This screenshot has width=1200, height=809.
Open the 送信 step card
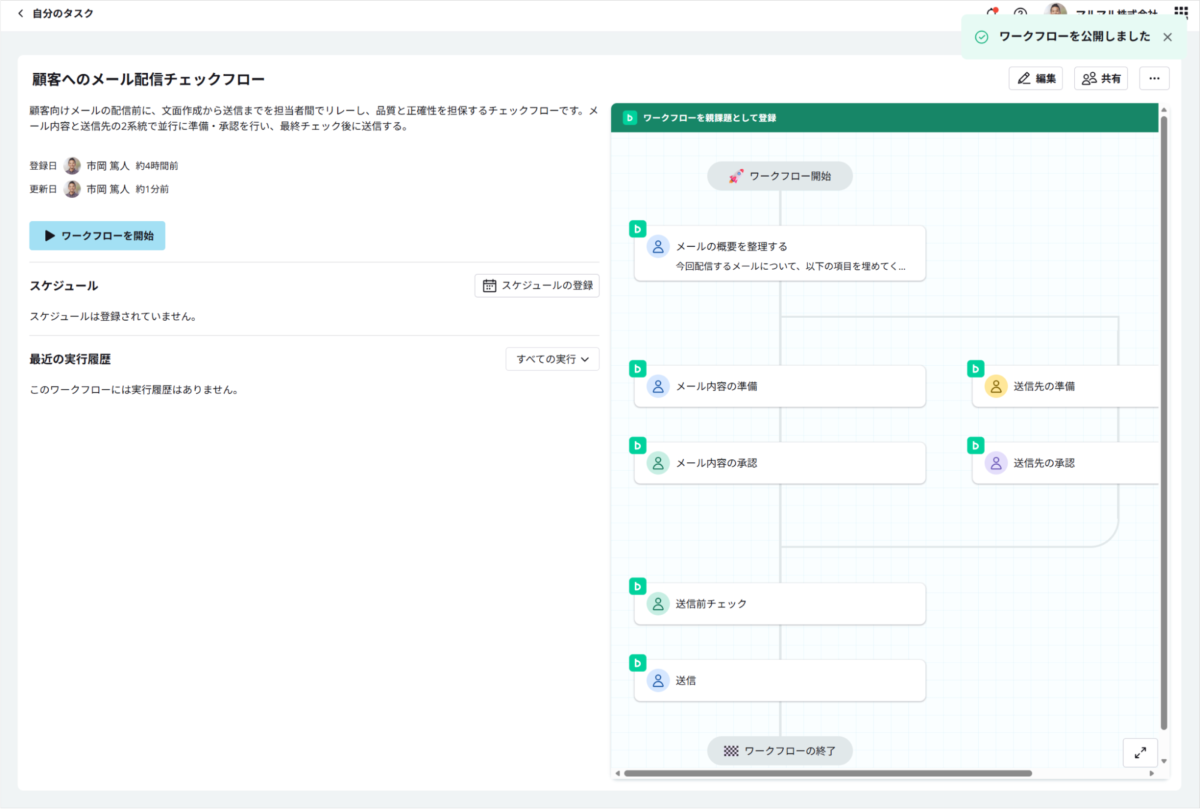[780, 680]
